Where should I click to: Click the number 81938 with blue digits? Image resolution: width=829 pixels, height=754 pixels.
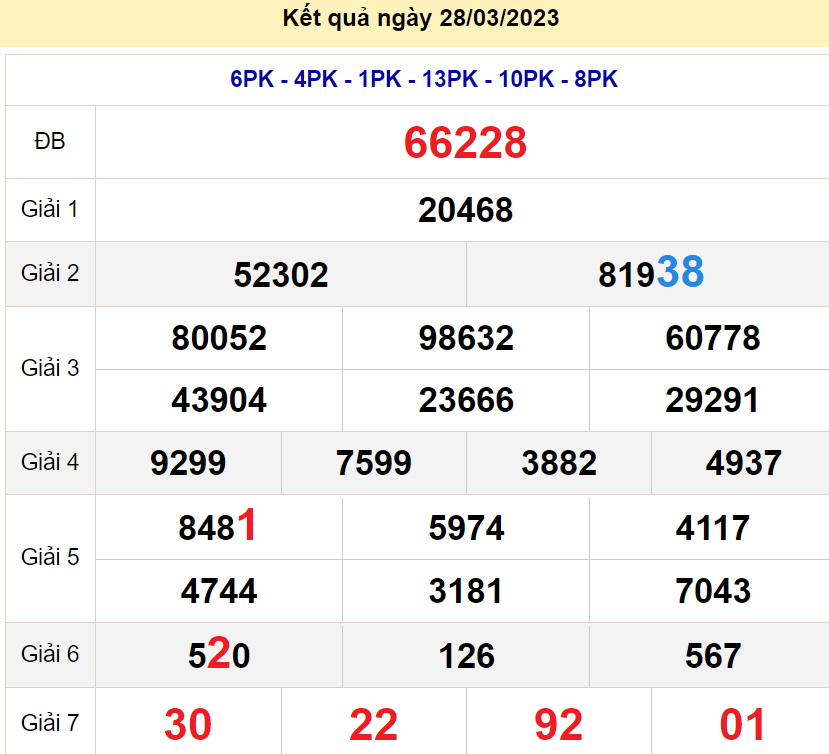(x=651, y=273)
